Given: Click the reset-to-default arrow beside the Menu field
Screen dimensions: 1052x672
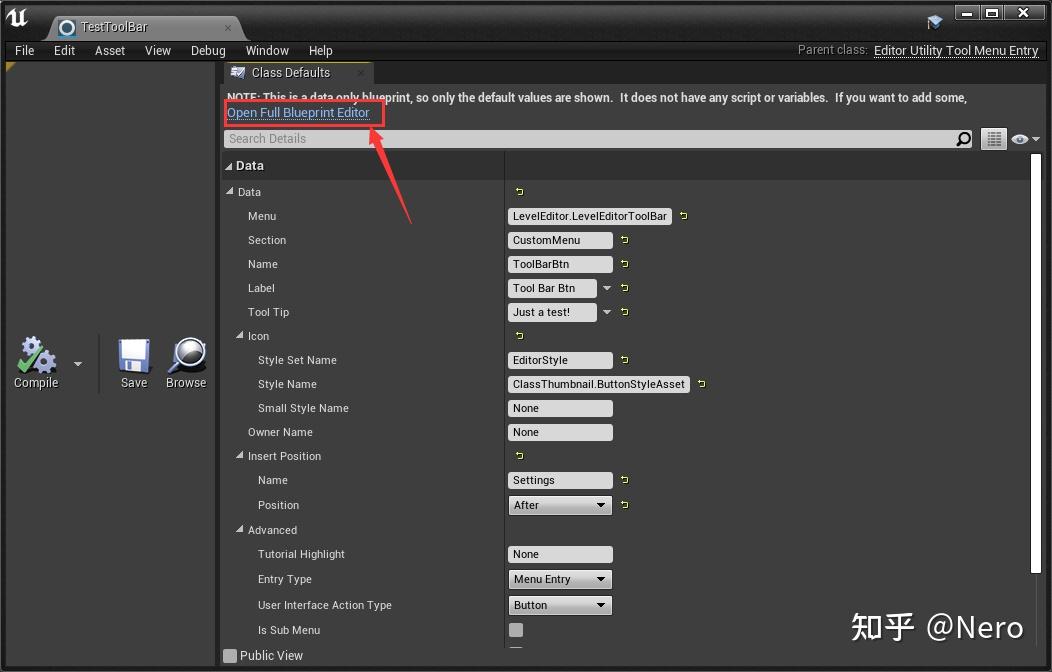Looking at the screenshot, I should pyautogui.click(x=683, y=216).
